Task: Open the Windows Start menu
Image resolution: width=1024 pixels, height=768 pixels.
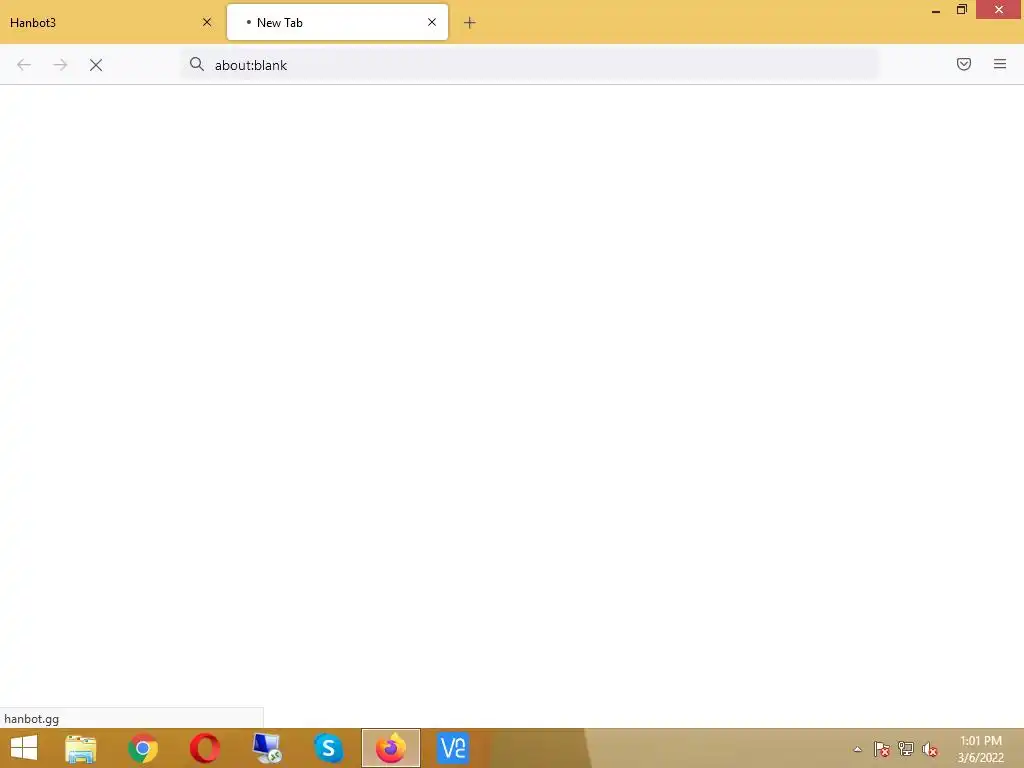Action: click(x=24, y=748)
